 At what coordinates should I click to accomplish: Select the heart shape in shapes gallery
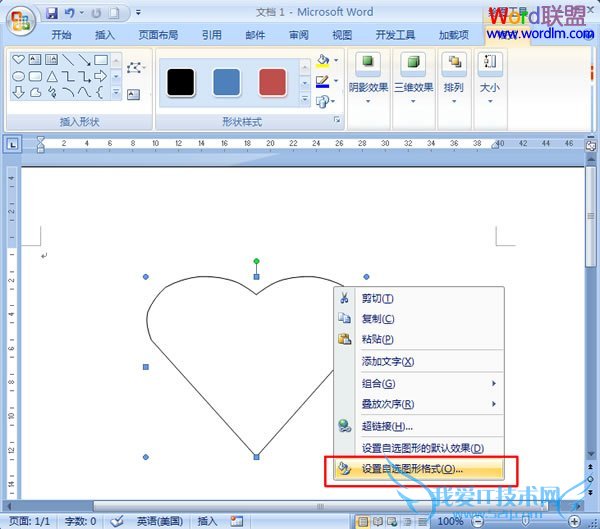click(x=18, y=59)
